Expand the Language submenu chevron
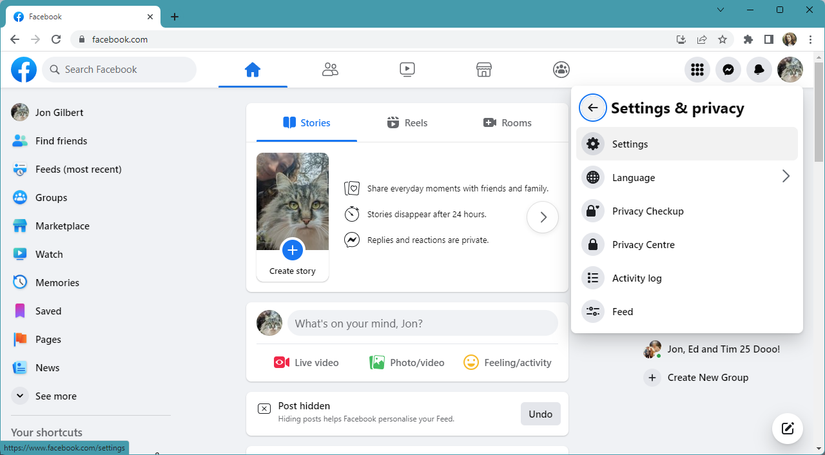This screenshot has height=455, width=825. tap(785, 177)
